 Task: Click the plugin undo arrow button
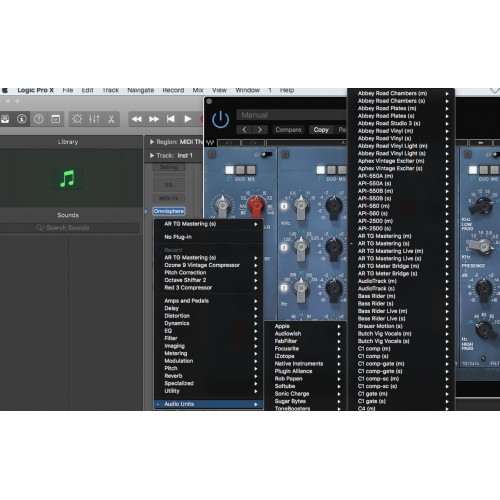tap(229, 143)
